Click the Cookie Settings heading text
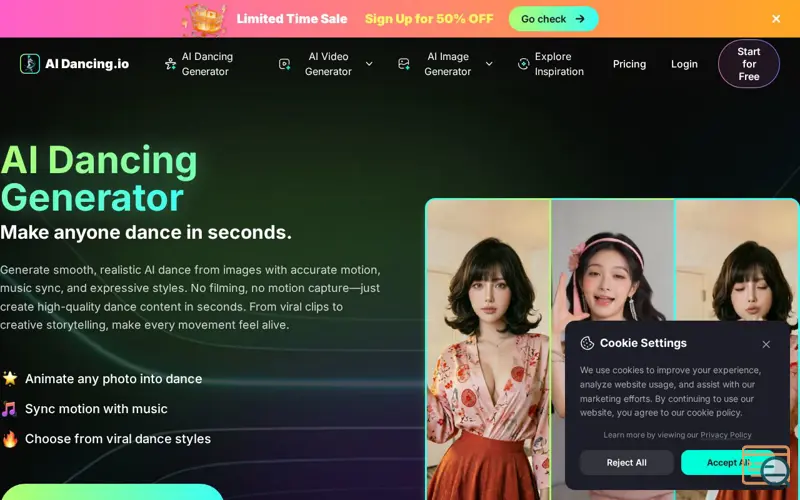800x500 pixels. tap(643, 343)
